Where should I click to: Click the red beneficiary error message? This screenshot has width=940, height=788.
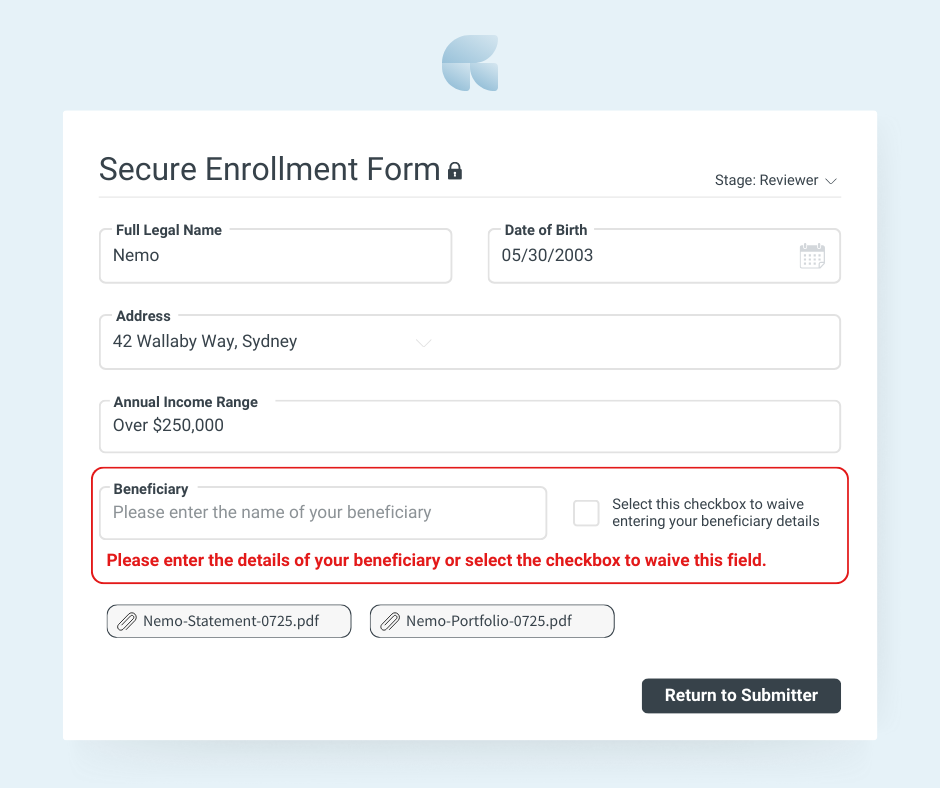tap(436, 560)
